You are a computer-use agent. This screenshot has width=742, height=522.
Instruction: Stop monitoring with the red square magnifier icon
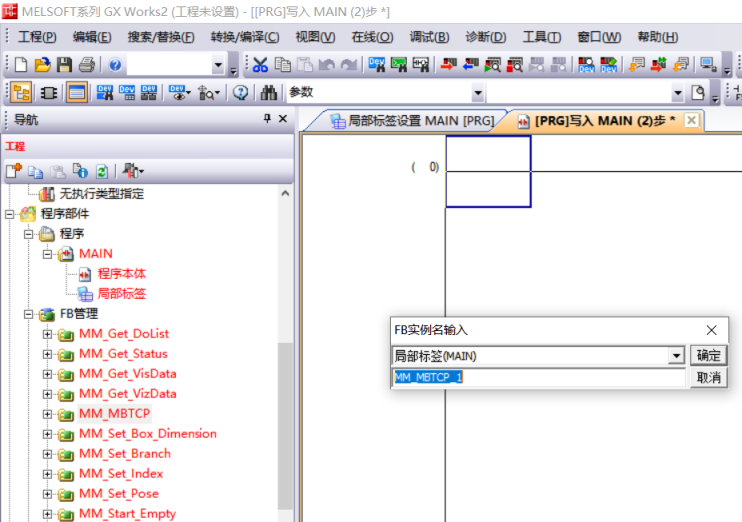(x=515, y=64)
